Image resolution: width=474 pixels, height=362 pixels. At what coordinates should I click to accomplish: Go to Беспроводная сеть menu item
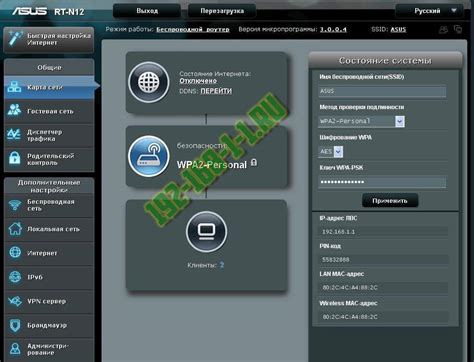click(49, 205)
